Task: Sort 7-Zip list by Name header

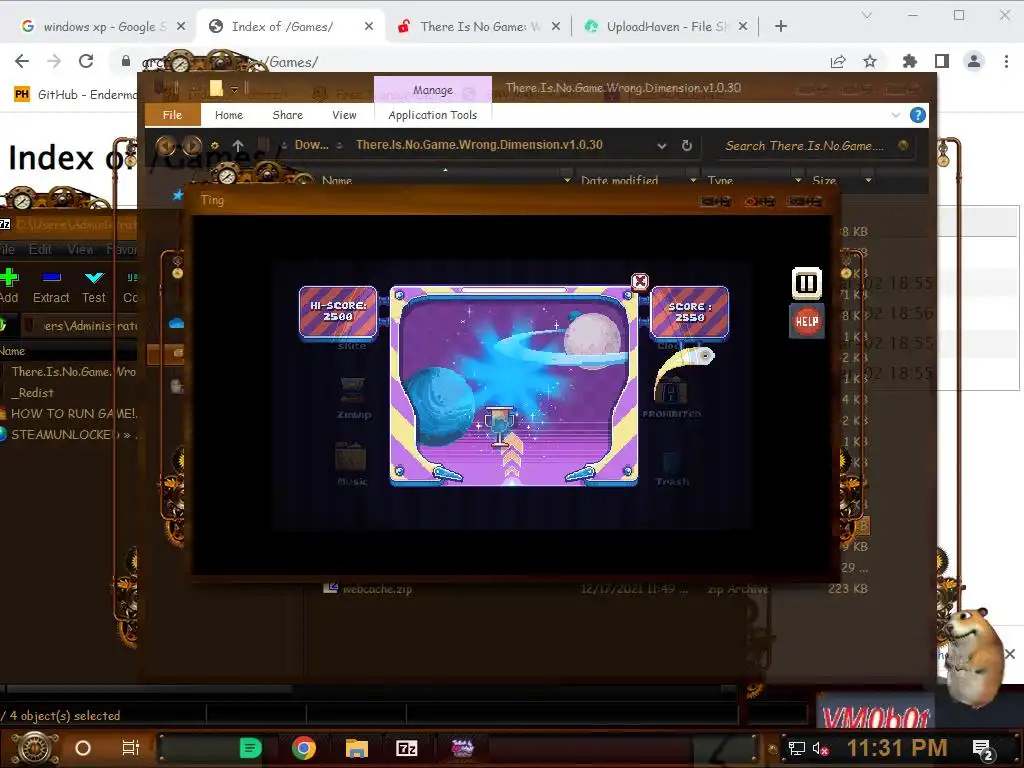Action: pyautogui.click(x=12, y=351)
